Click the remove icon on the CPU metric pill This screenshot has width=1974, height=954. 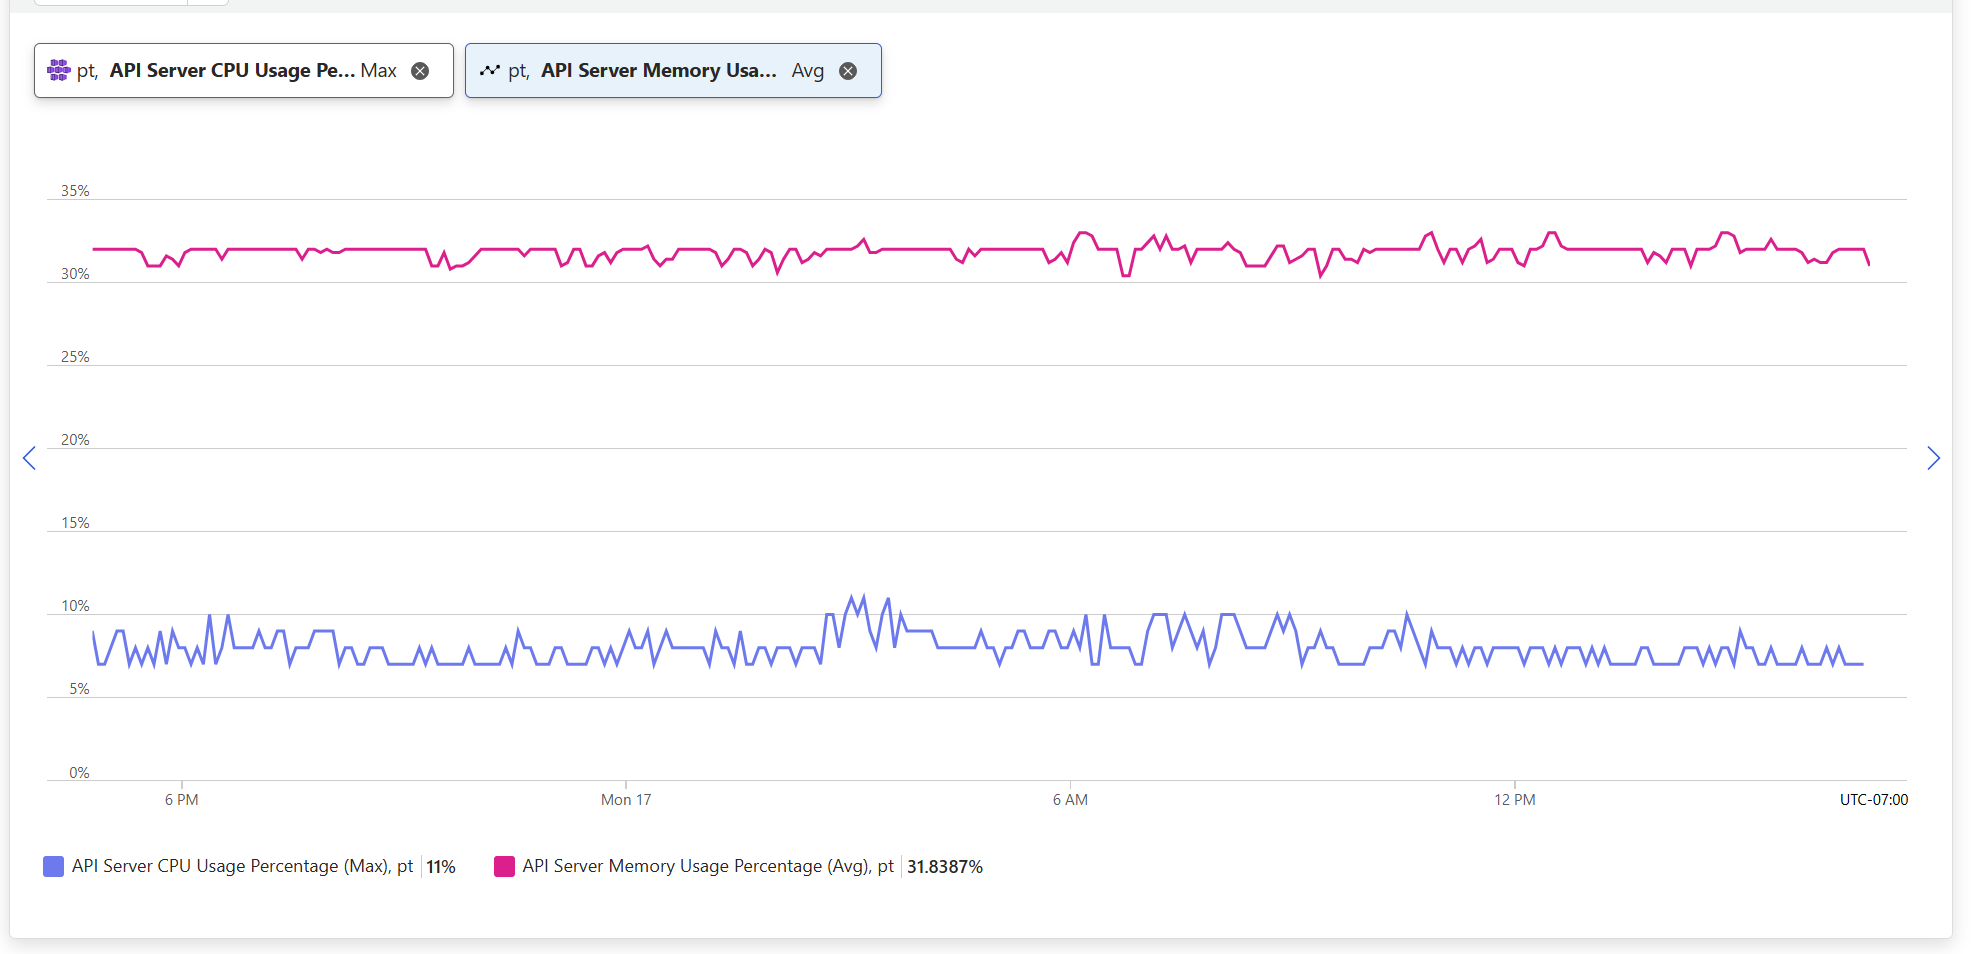click(x=421, y=70)
